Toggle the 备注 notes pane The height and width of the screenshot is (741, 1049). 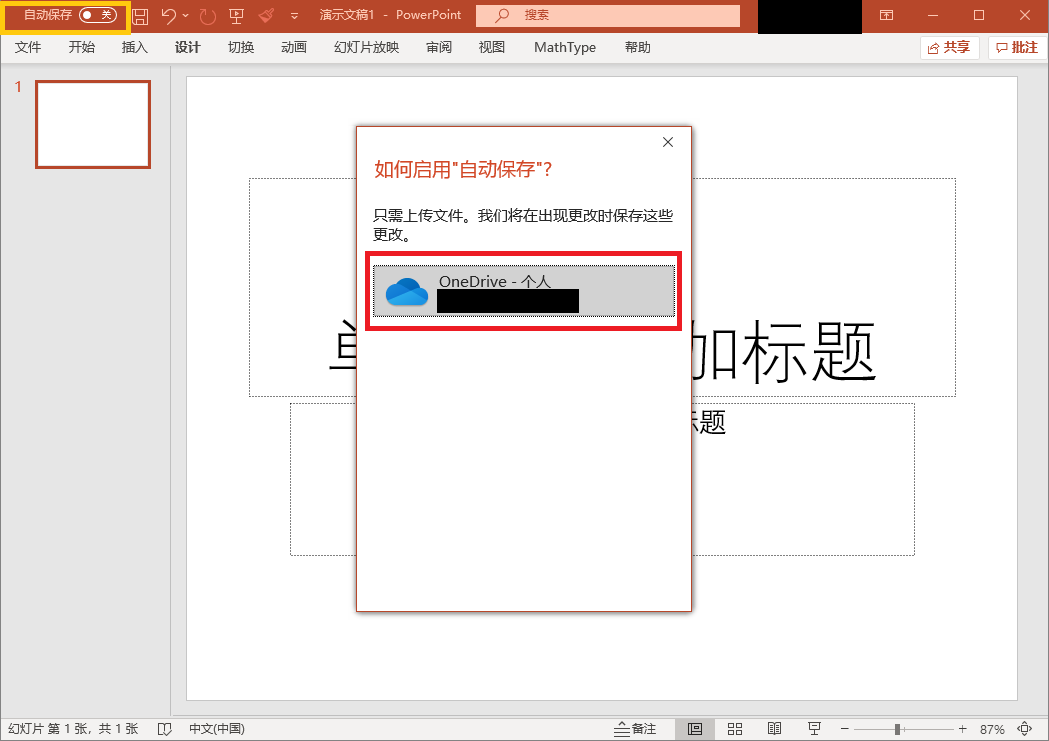636,729
